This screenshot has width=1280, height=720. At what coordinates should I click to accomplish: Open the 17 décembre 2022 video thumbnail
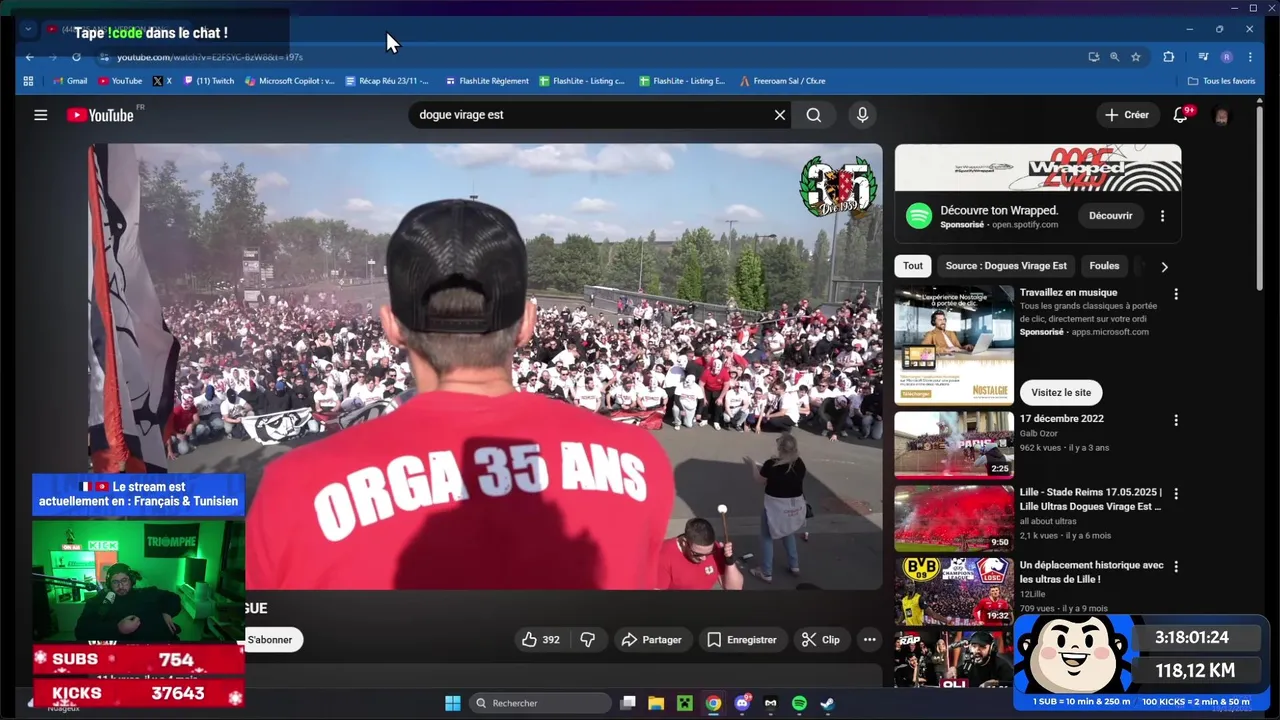(954, 444)
